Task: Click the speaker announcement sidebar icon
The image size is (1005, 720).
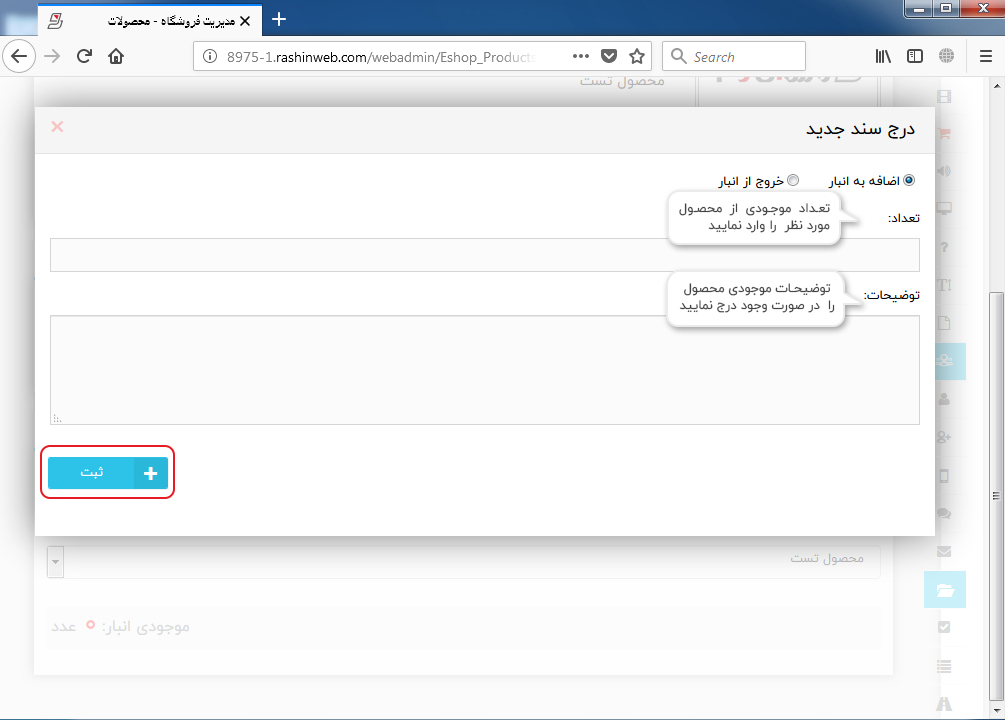Action: point(944,171)
